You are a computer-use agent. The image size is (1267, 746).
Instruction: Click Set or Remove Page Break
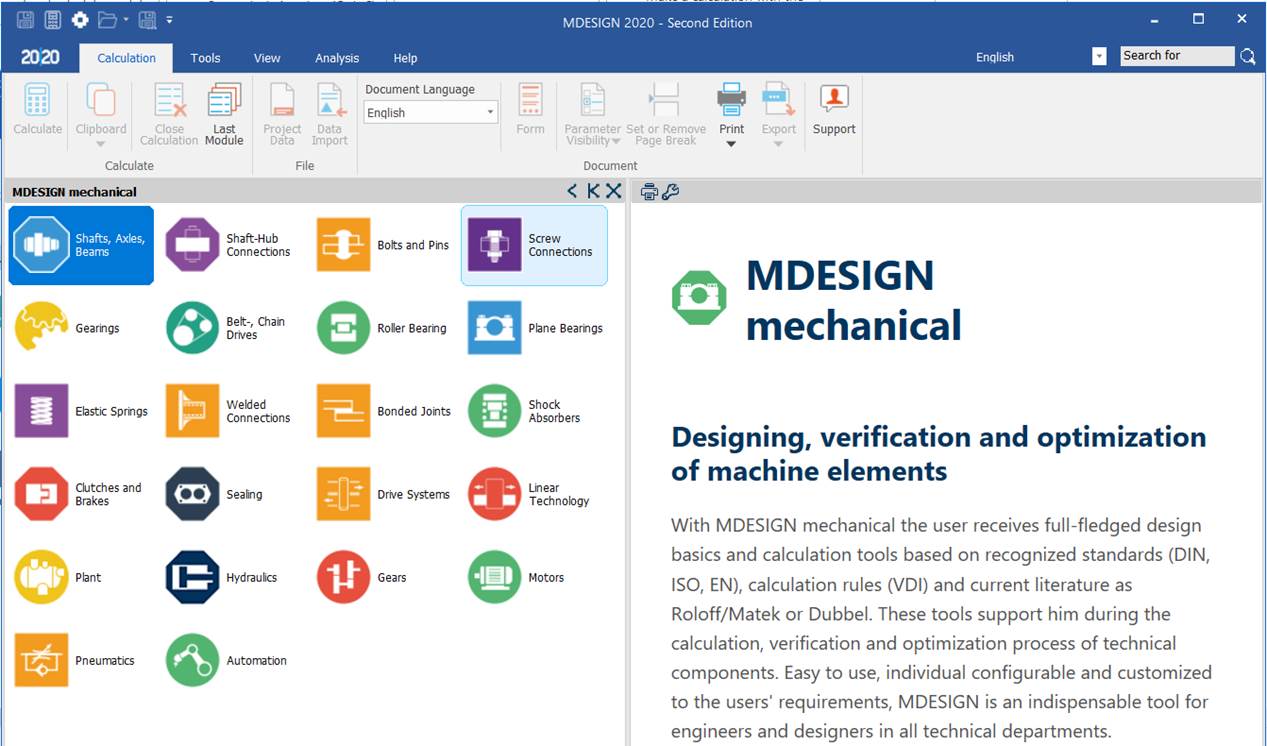[x=666, y=115]
